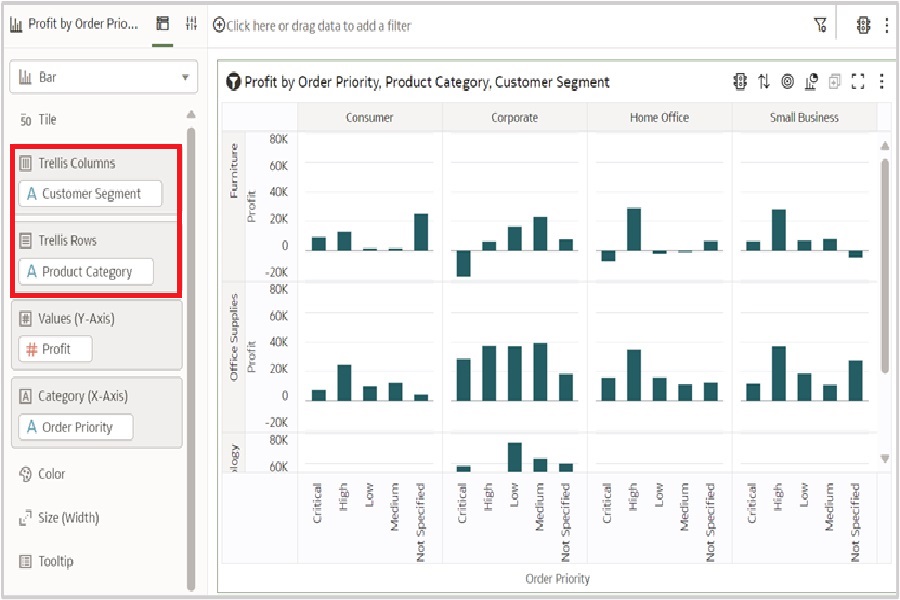Select the Customer Segment trellis pill
This screenshot has width=900, height=600.
click(91, 194)
